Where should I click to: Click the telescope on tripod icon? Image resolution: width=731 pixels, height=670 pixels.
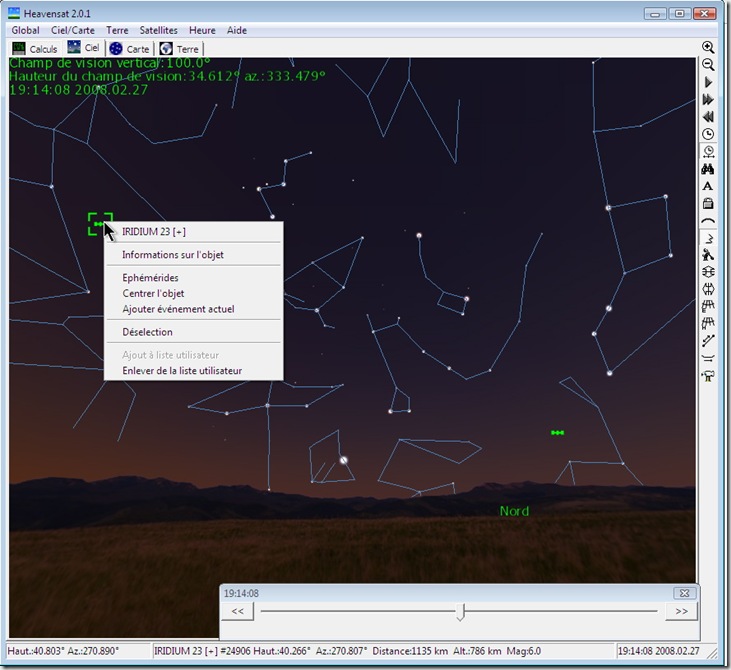point(708,376)
